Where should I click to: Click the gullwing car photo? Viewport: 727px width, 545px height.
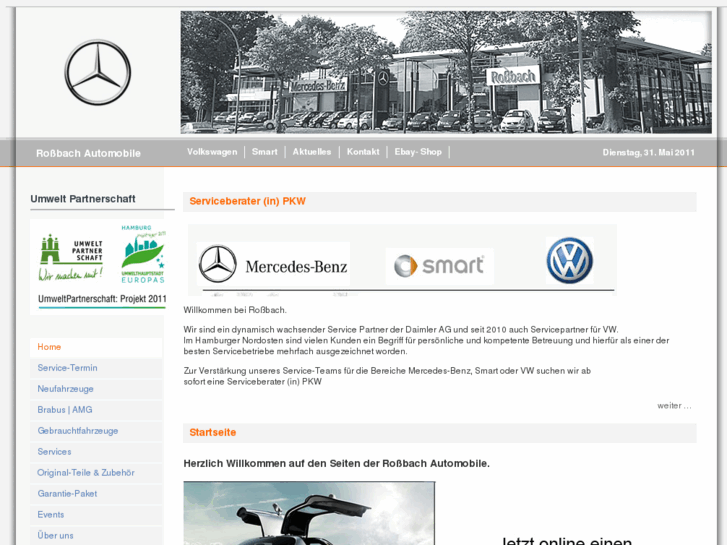coord(309,513)
